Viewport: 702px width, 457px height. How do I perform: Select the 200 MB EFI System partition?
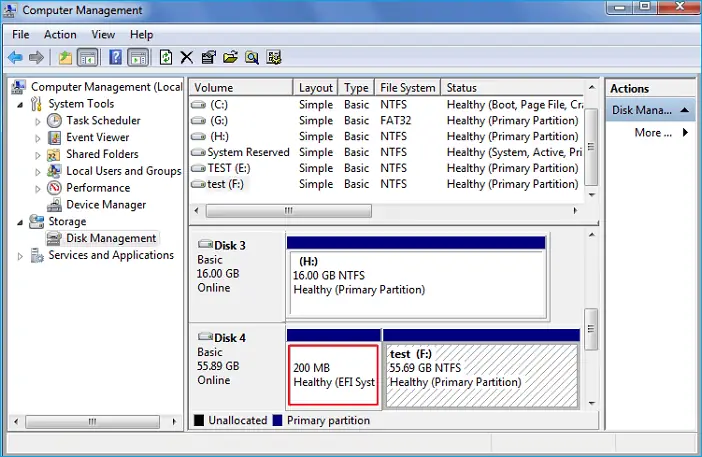[x=334, y=375]
